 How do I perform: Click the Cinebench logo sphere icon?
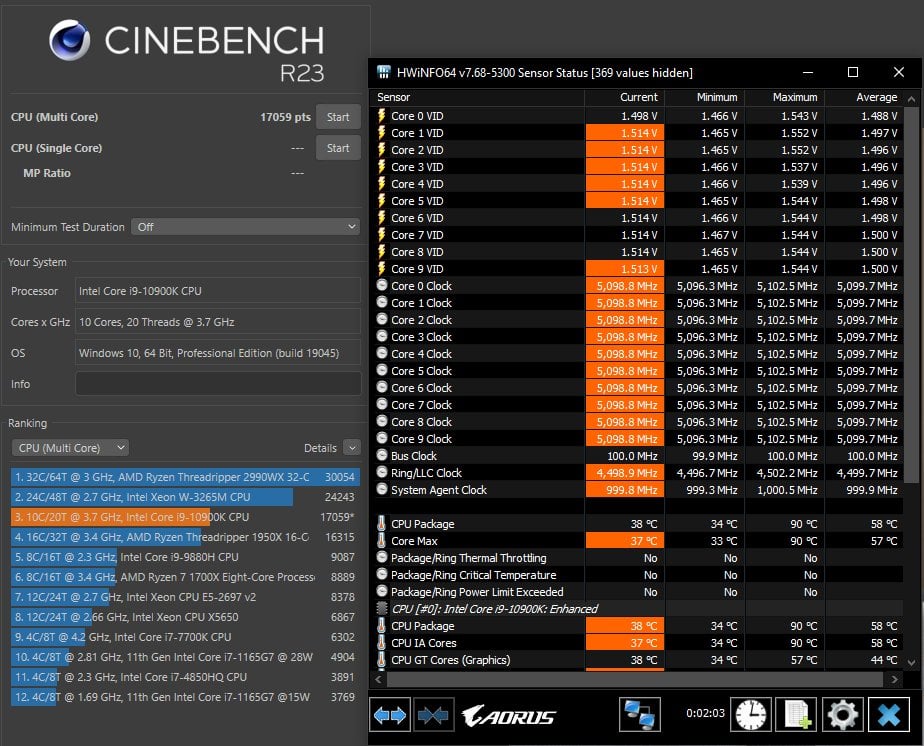tap(70, 40)
